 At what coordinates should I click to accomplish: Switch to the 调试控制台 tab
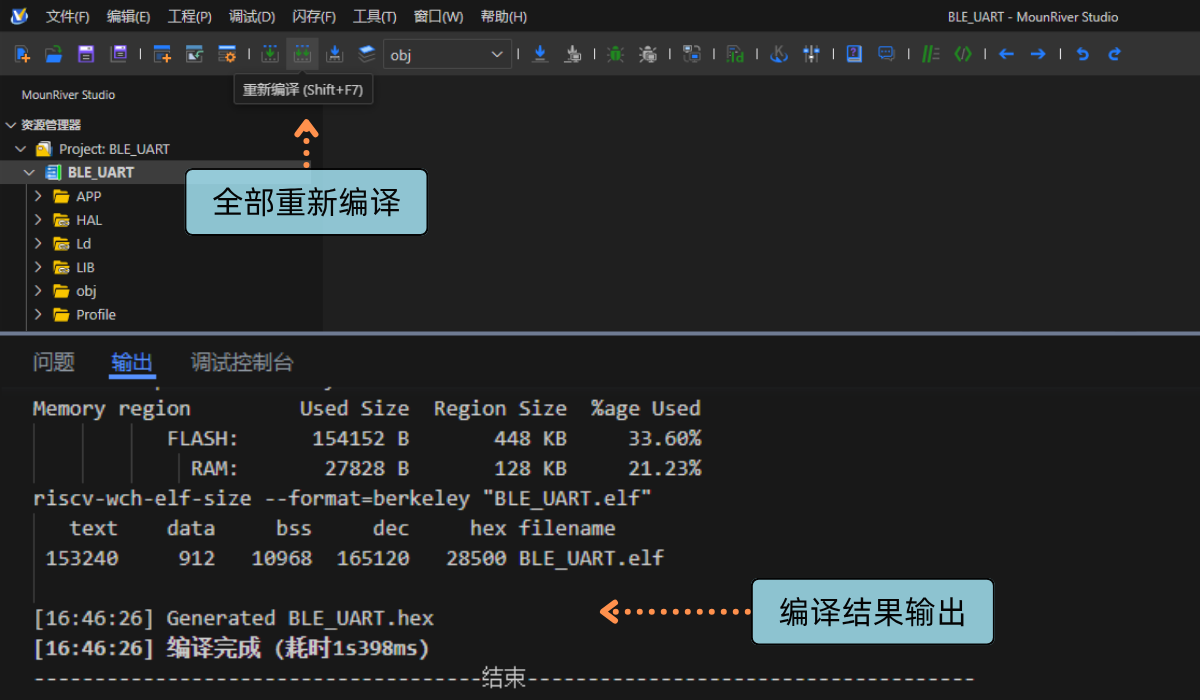[242, 362]
